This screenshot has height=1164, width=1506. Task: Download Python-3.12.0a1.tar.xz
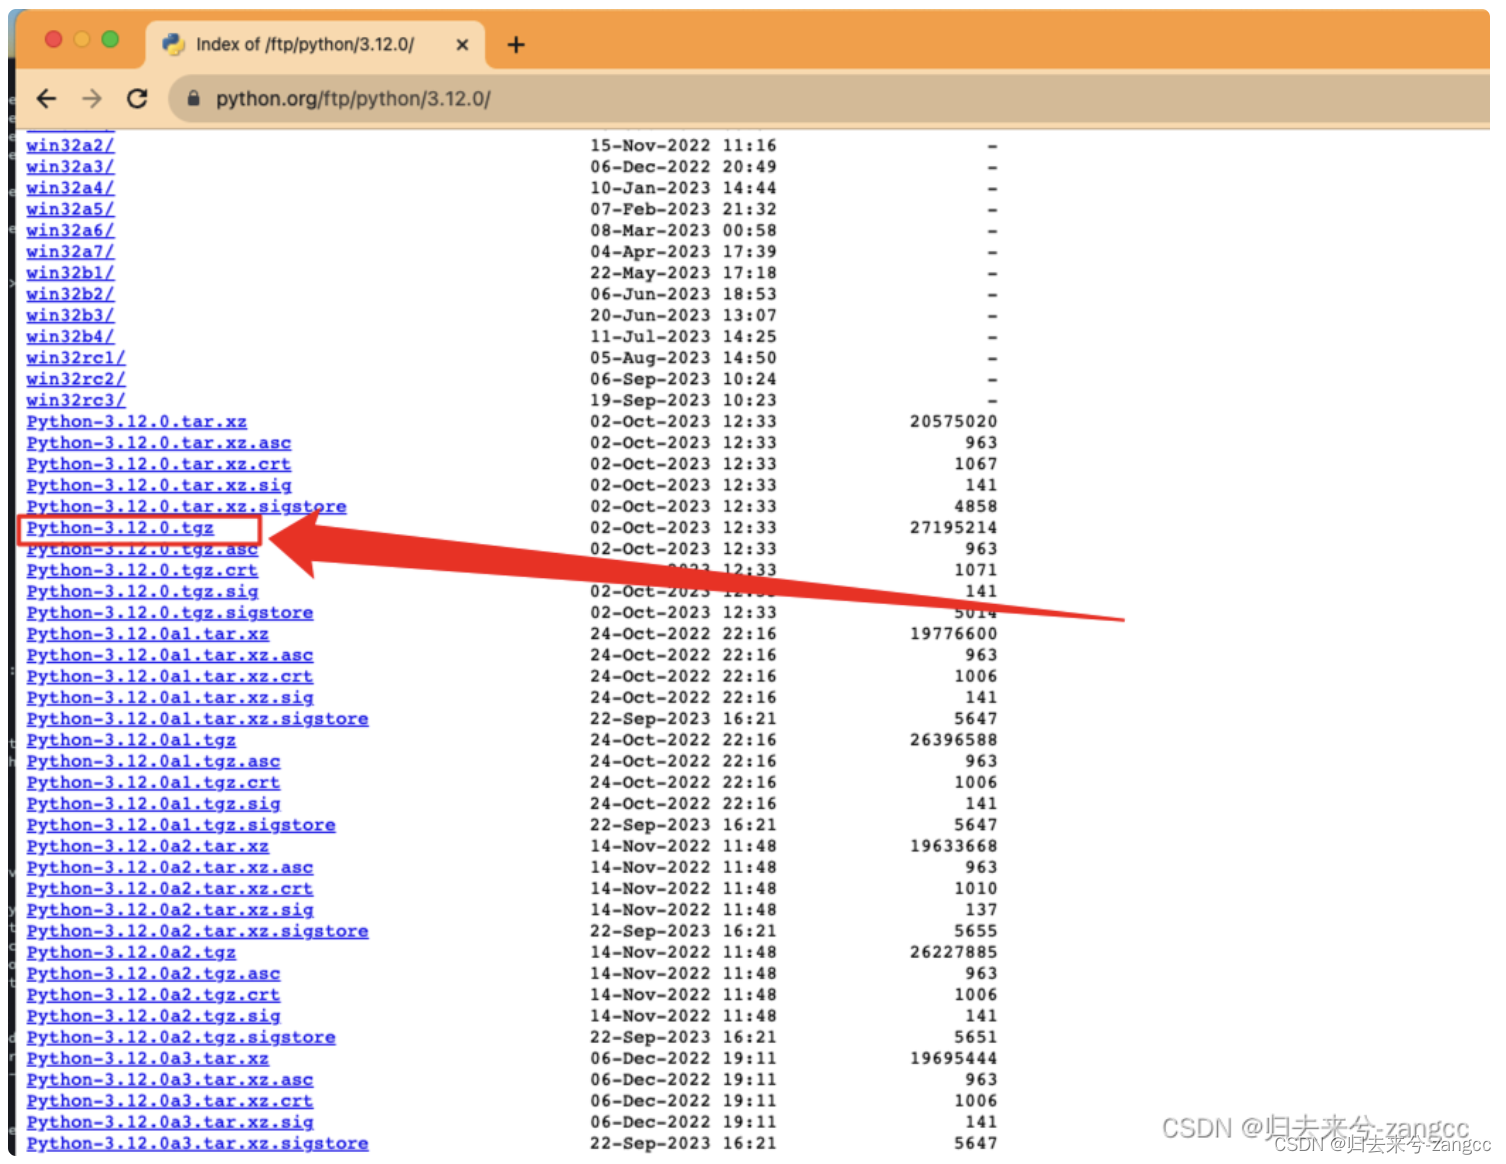147,634
